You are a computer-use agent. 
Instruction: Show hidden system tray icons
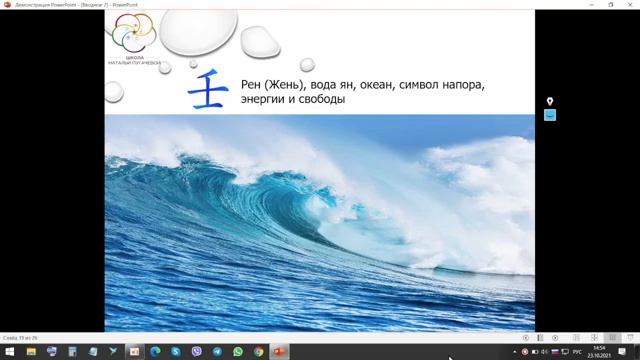(515, 351)
